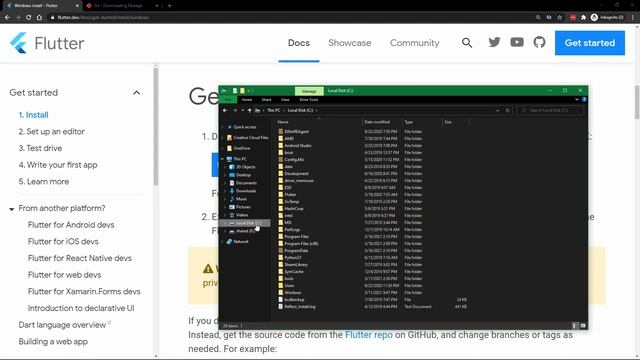This screenshot has height=360, width=640.
Task: Open the address bar history dropdown
Action: (x=498, y=110)
